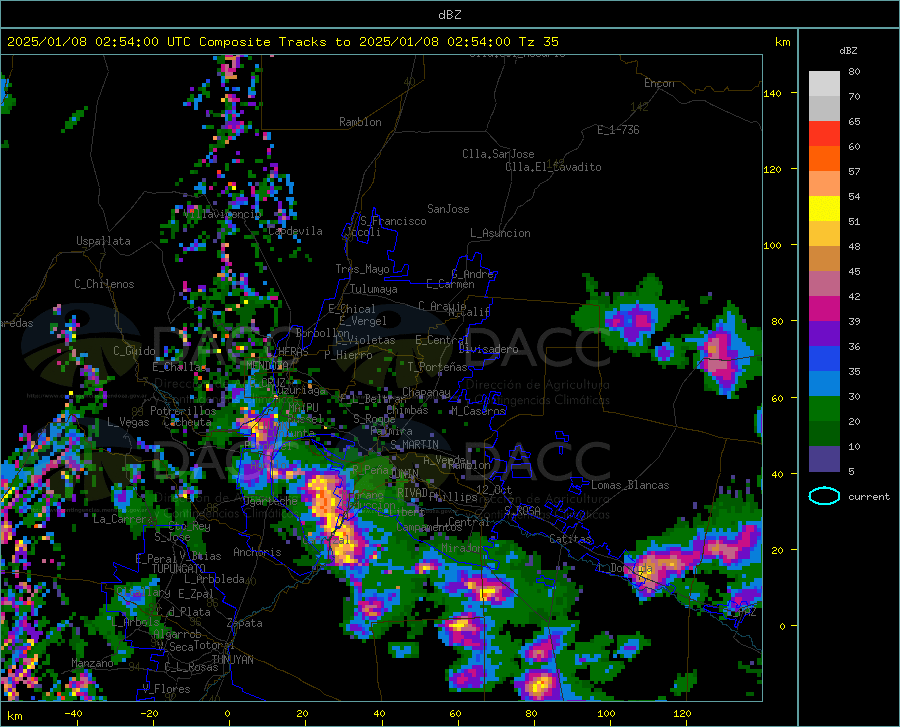Click the 'P_Hierro' map label
The width and height of the screenshot is (900, 727).
click(x=348, y=355)
